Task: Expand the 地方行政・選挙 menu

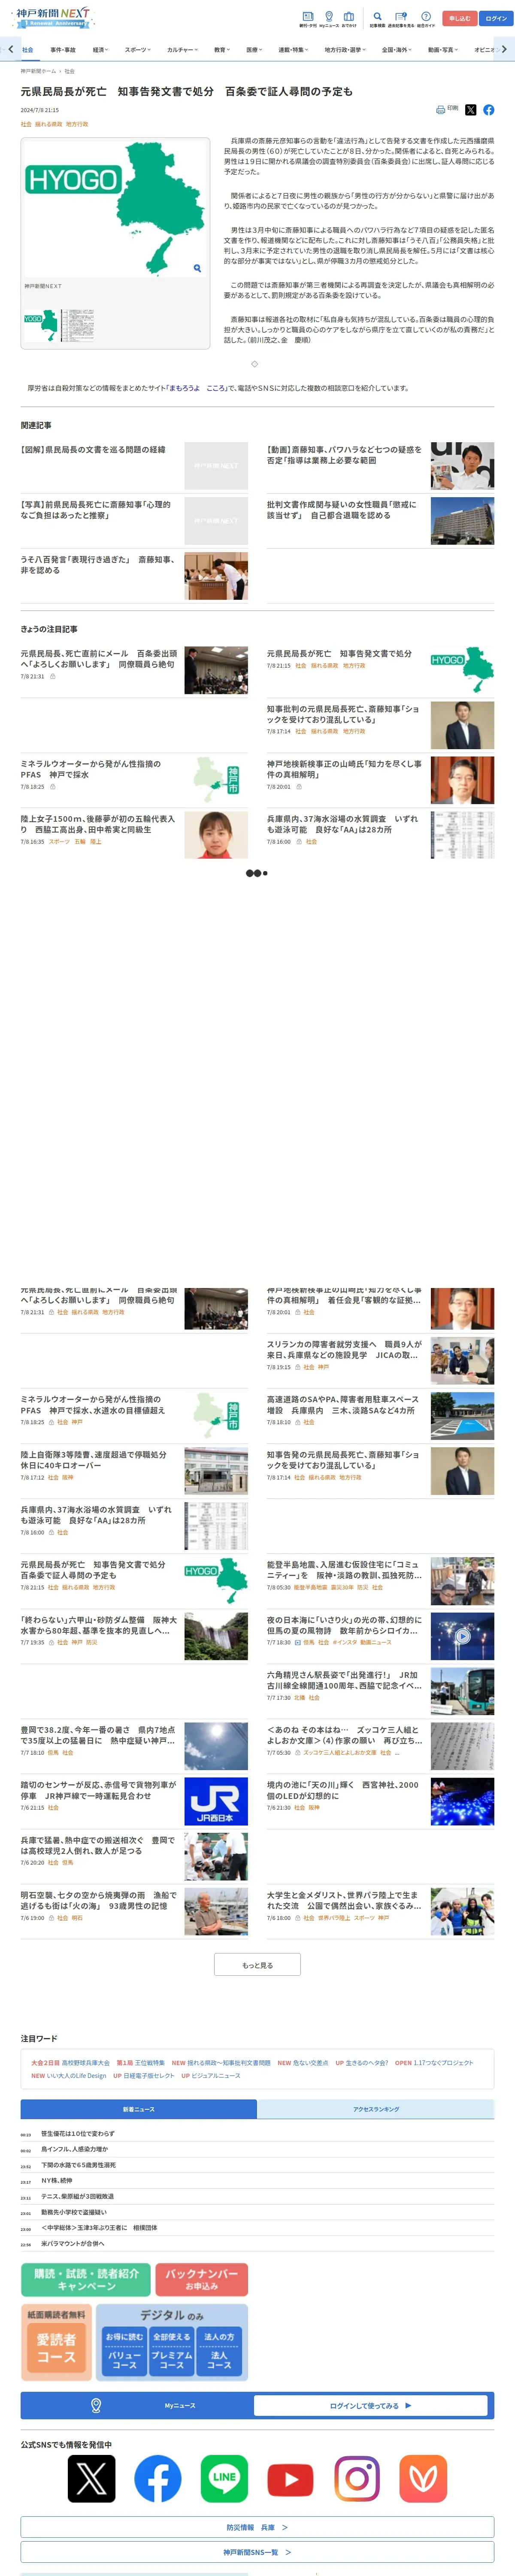Action: pyautogui.click(x=345, y=49)
